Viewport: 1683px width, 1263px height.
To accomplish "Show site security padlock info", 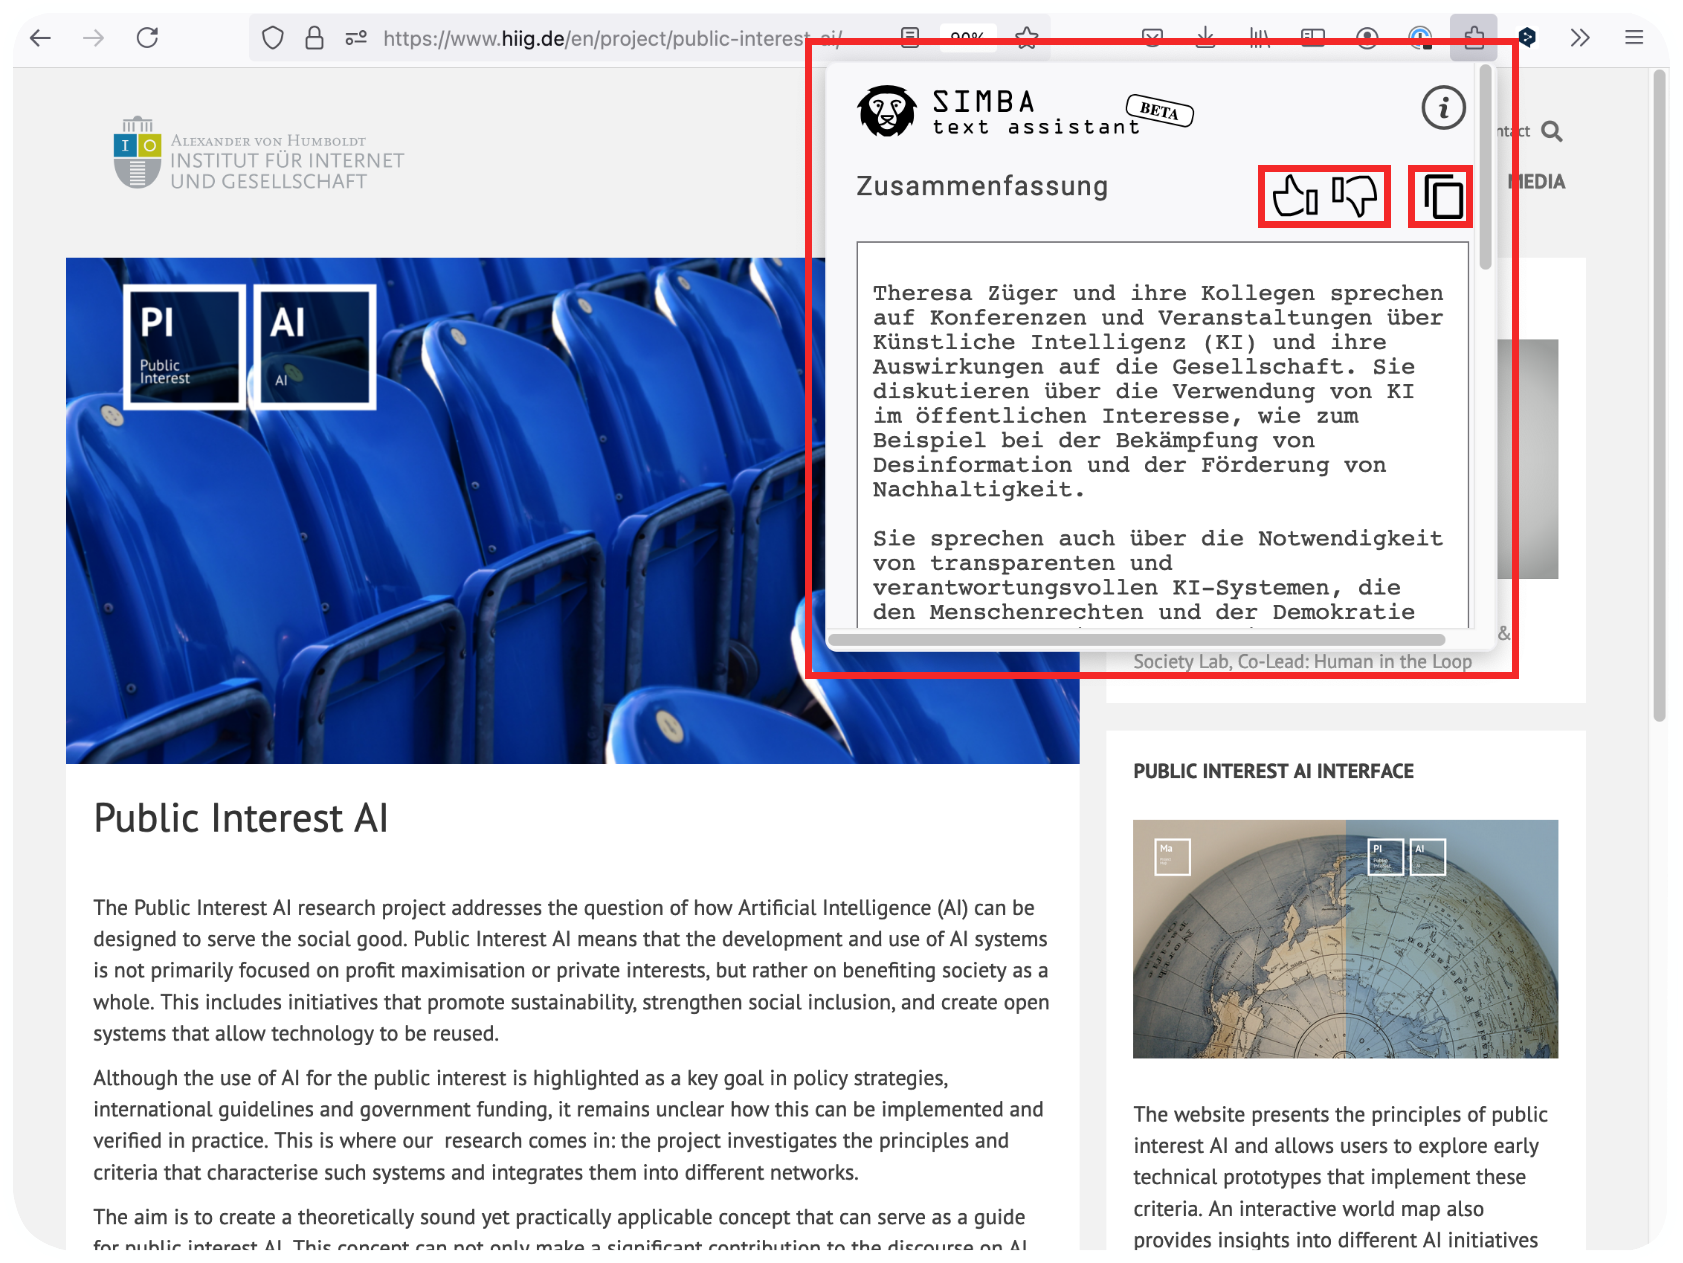I will (x=314, y=38).
